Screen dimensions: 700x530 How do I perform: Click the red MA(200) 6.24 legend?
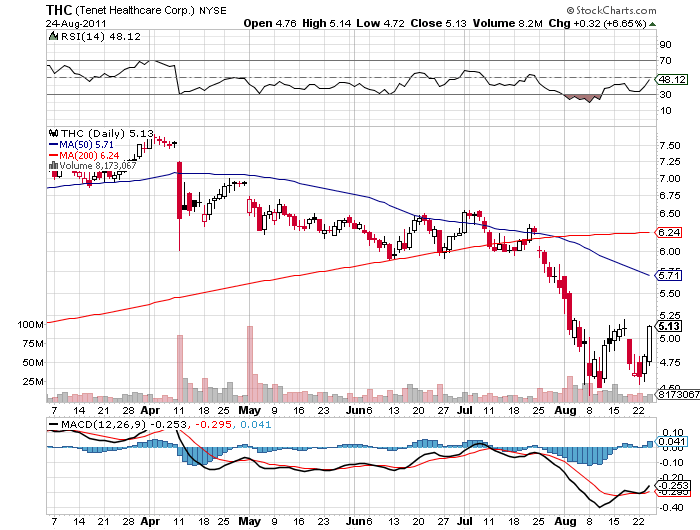(x=84, y=155)
